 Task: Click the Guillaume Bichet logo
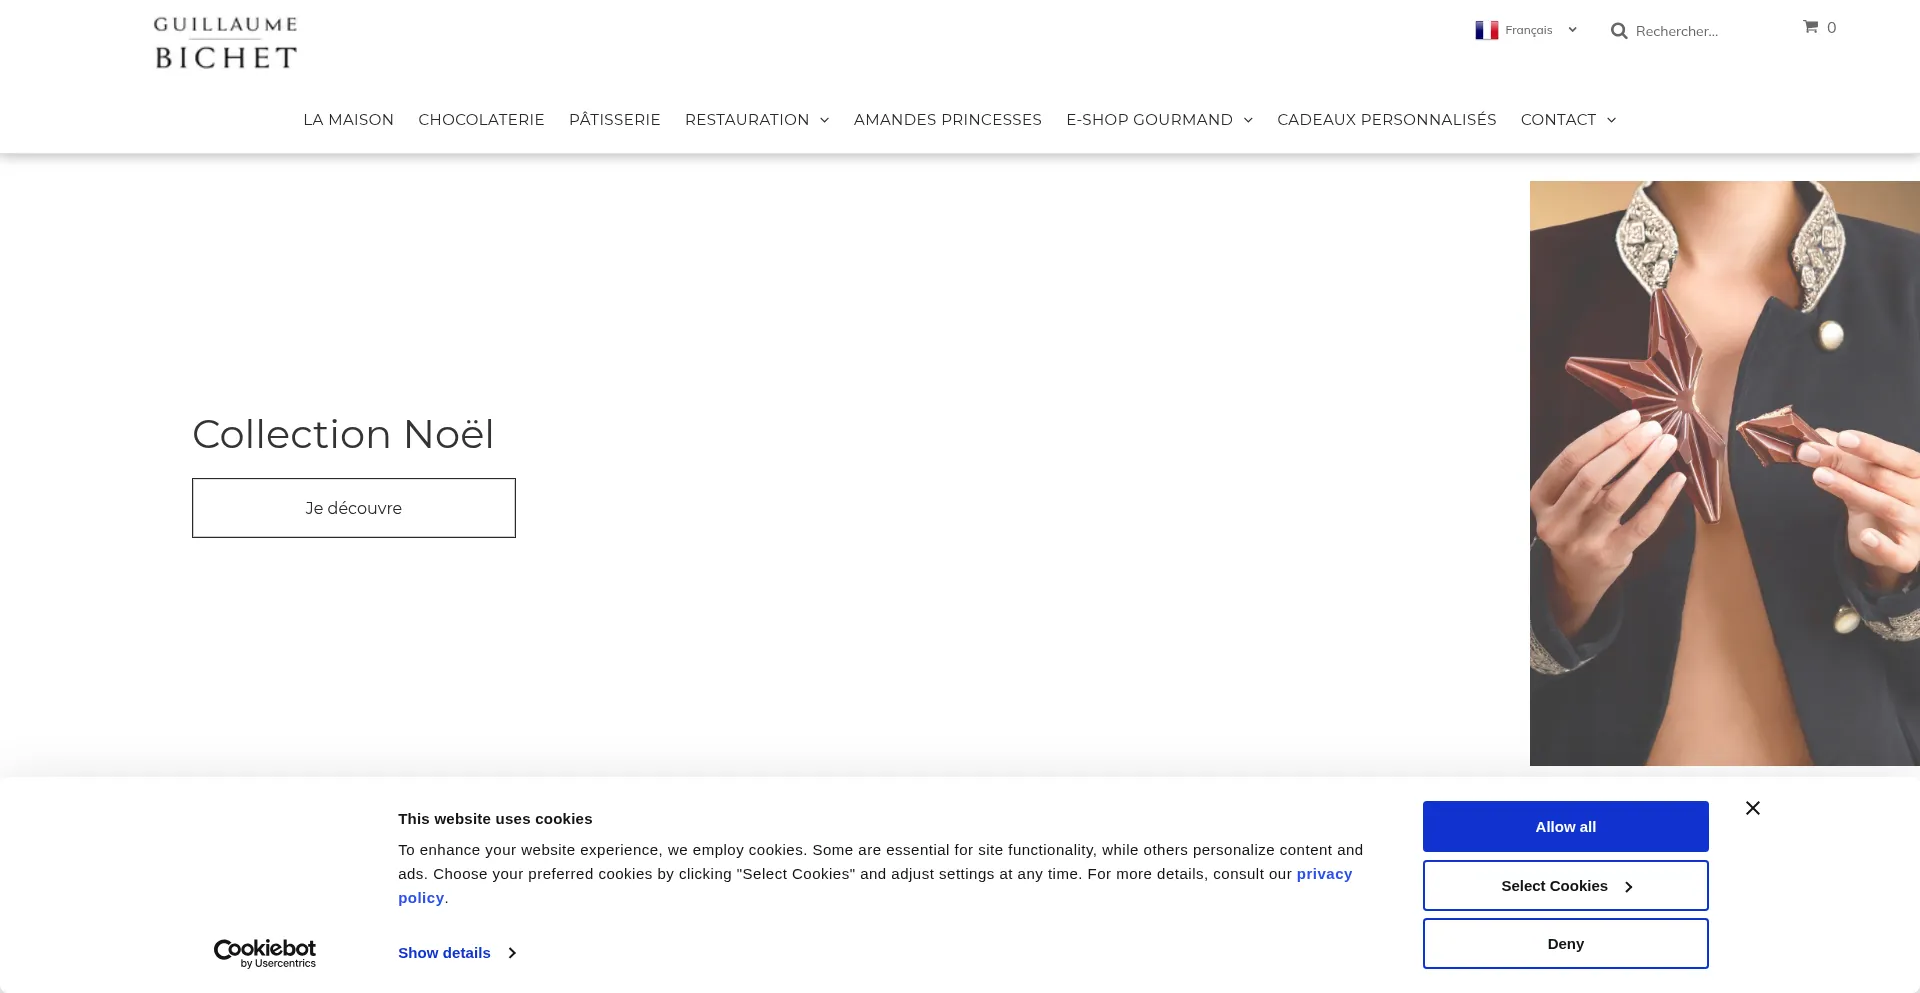coord(226,44)
